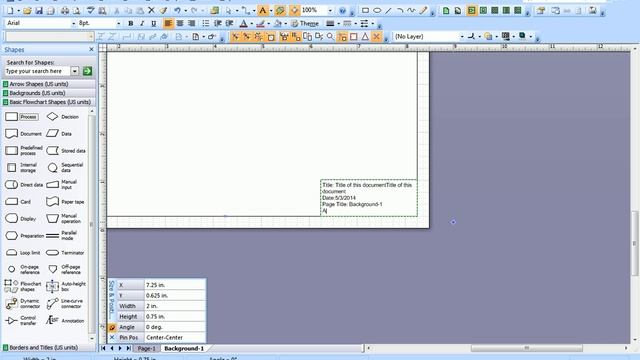Click the Theme button
This screenshot has height=360, width=640.
click(x=304, y=24)
